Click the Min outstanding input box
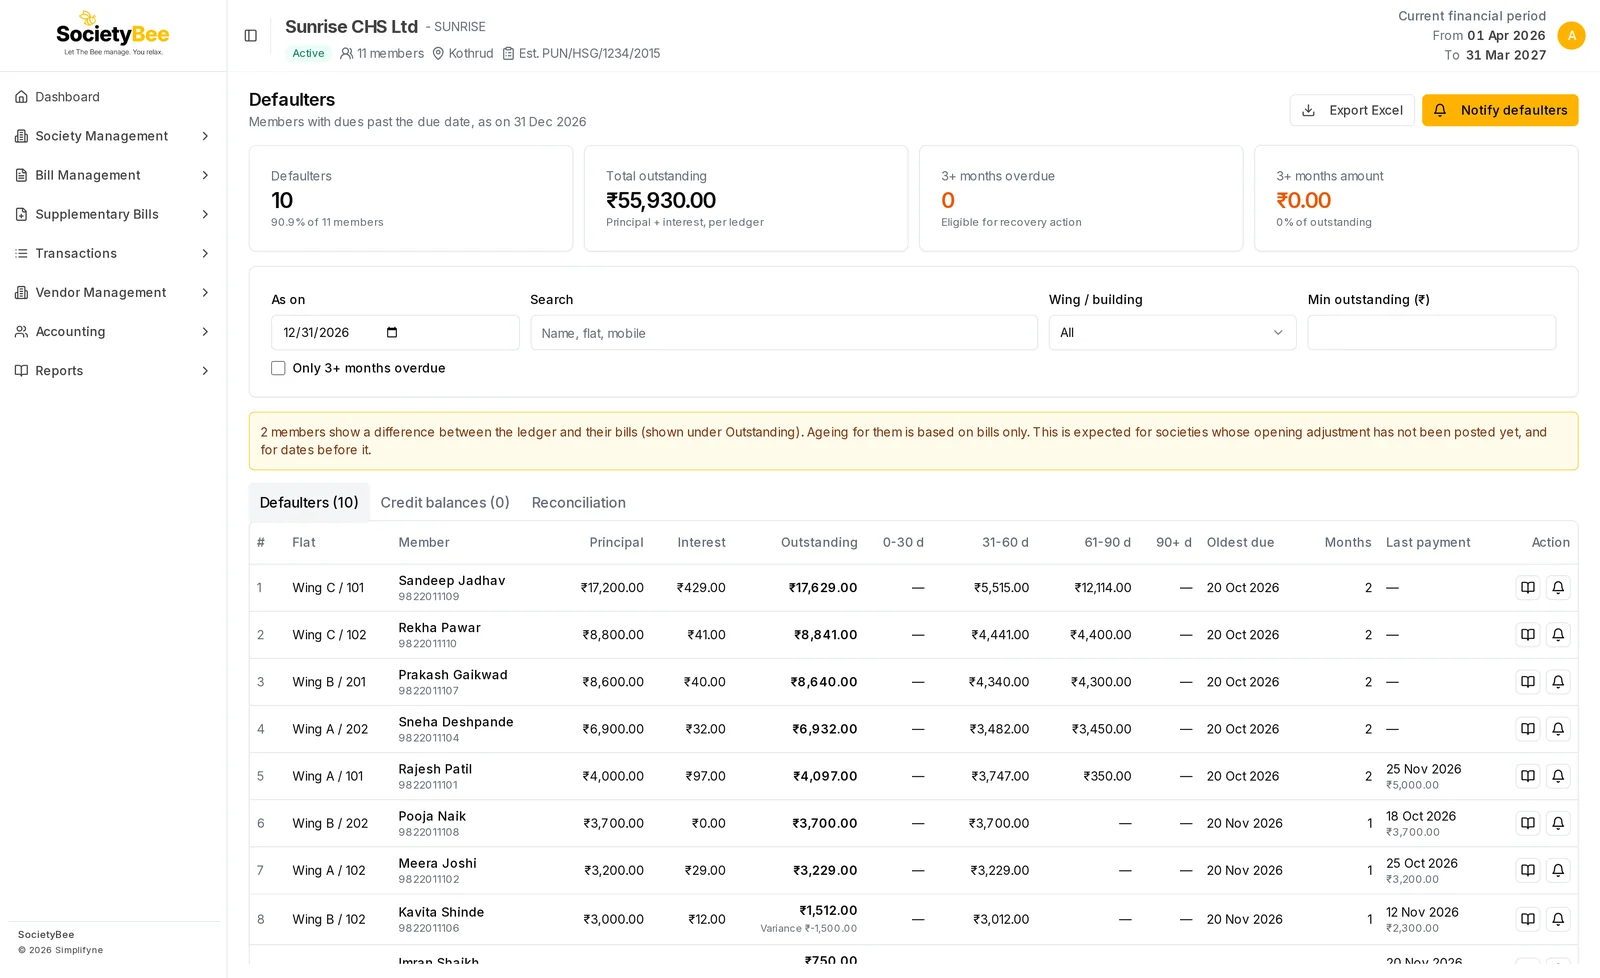Screen dimensions: 1600x978 point(1431,333)
